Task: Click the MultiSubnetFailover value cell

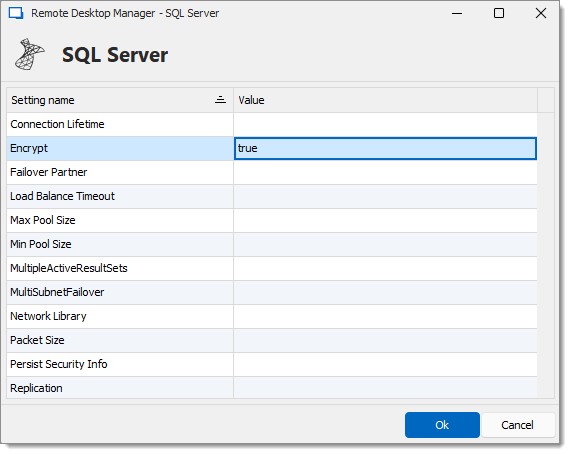Action: pyautogui.click(x=385, y=292)
